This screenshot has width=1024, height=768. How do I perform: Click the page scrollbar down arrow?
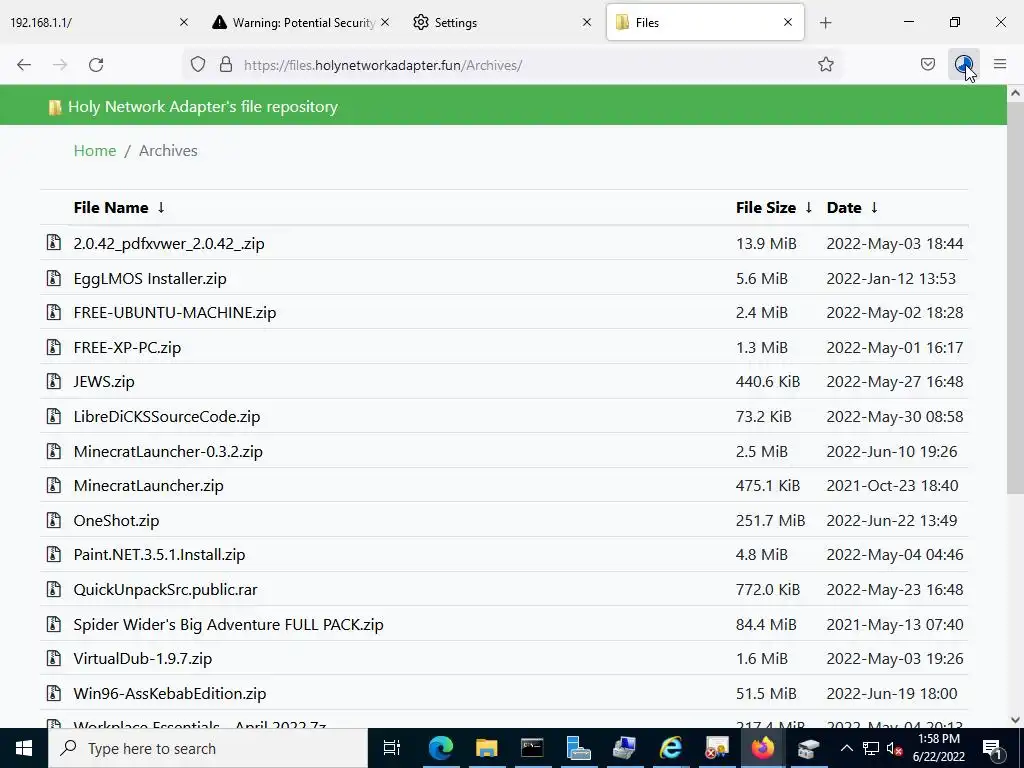[1015, 720]
